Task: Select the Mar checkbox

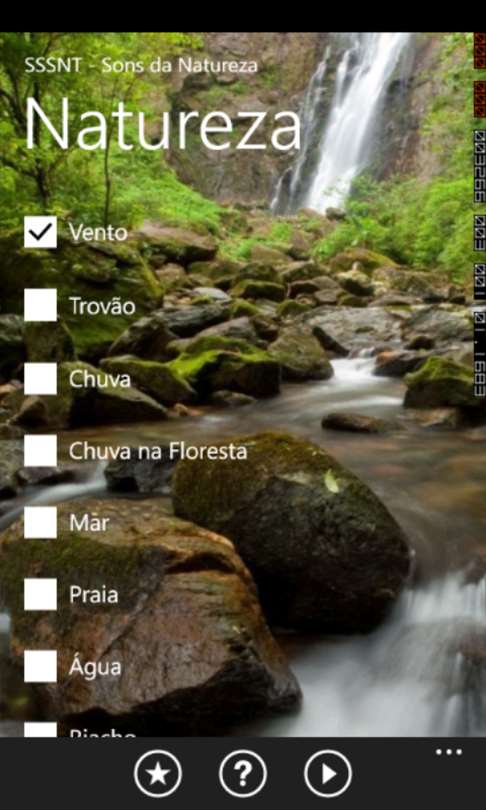Action: 40,522
